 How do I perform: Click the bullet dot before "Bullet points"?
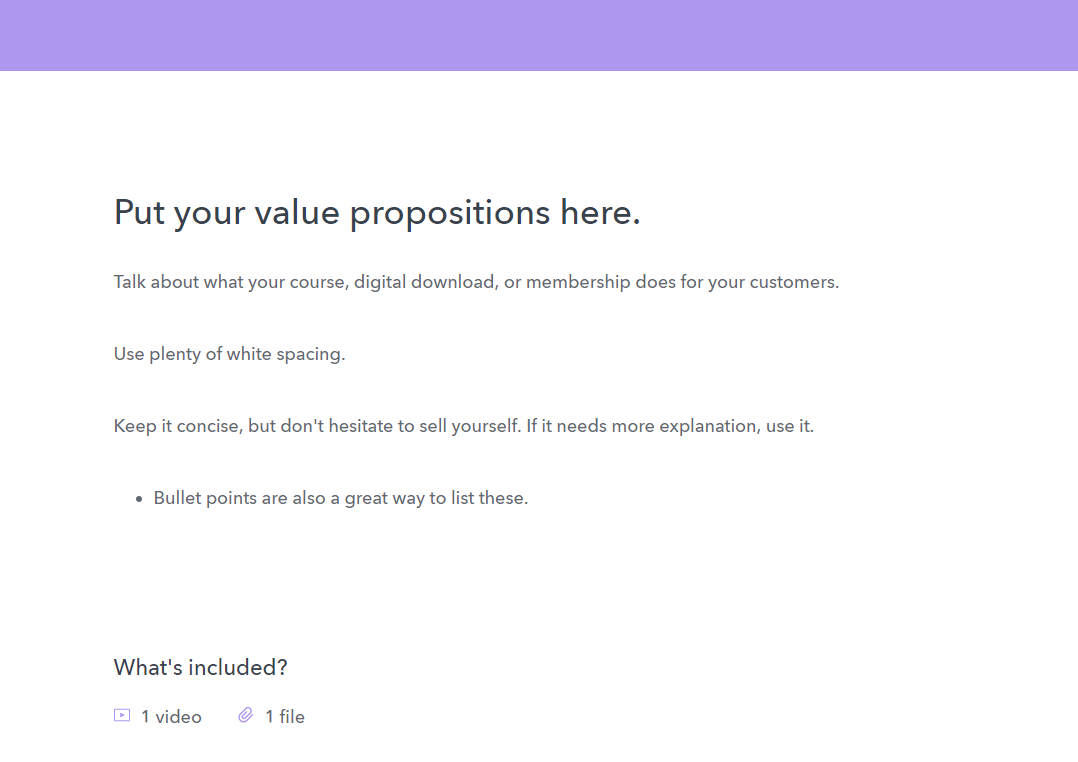pyautogui.click(x=139, y=498)
